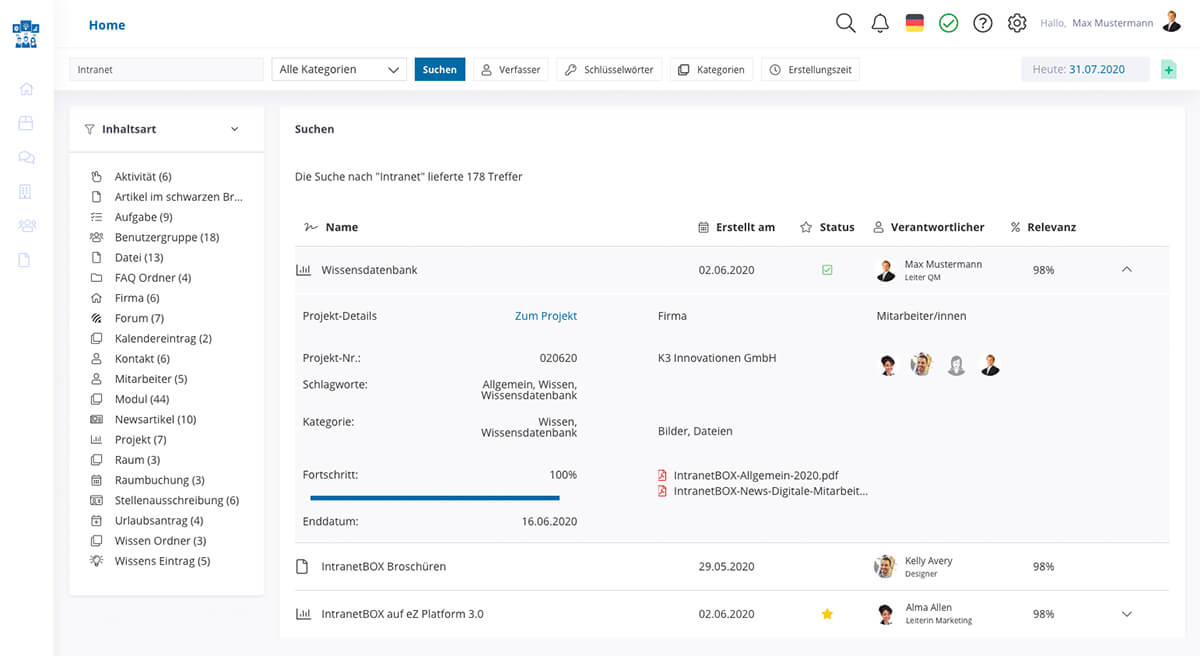Open the home icon in left sidebar

coord(26,89)
